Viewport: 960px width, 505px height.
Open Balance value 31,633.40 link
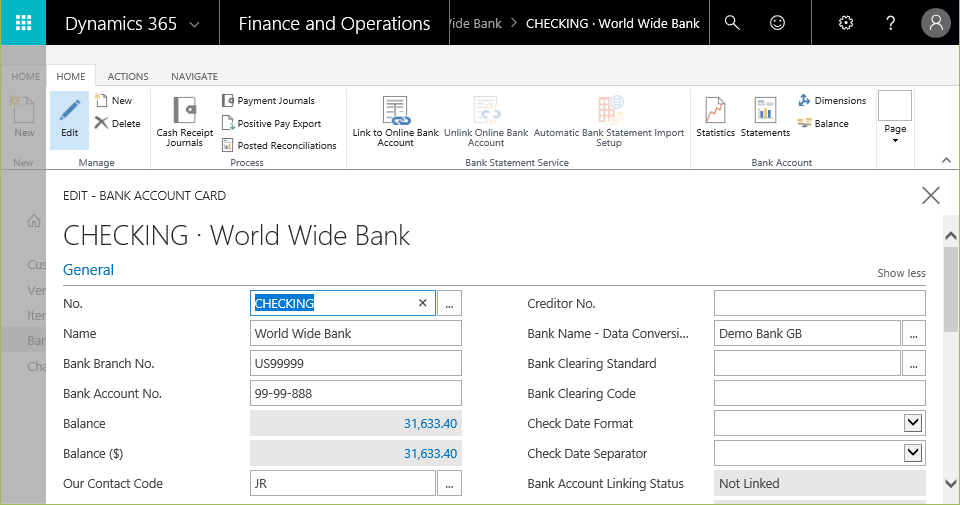tap(430, 424)
